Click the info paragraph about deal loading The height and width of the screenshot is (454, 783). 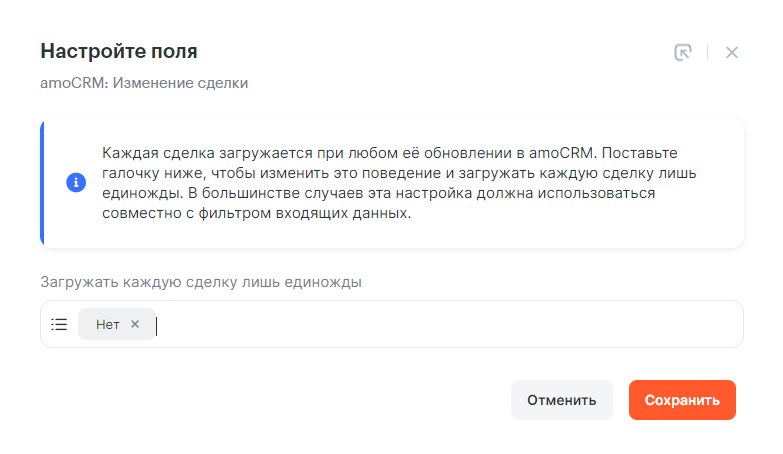[x=390, y=183]
